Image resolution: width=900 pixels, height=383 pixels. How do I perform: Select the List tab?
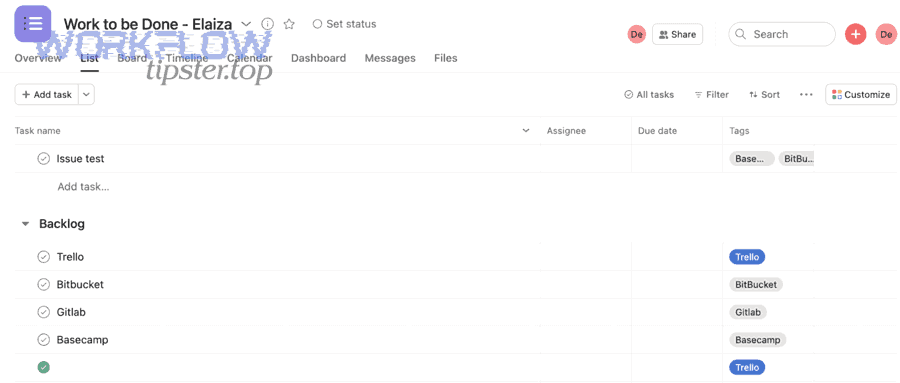[90, 58]
